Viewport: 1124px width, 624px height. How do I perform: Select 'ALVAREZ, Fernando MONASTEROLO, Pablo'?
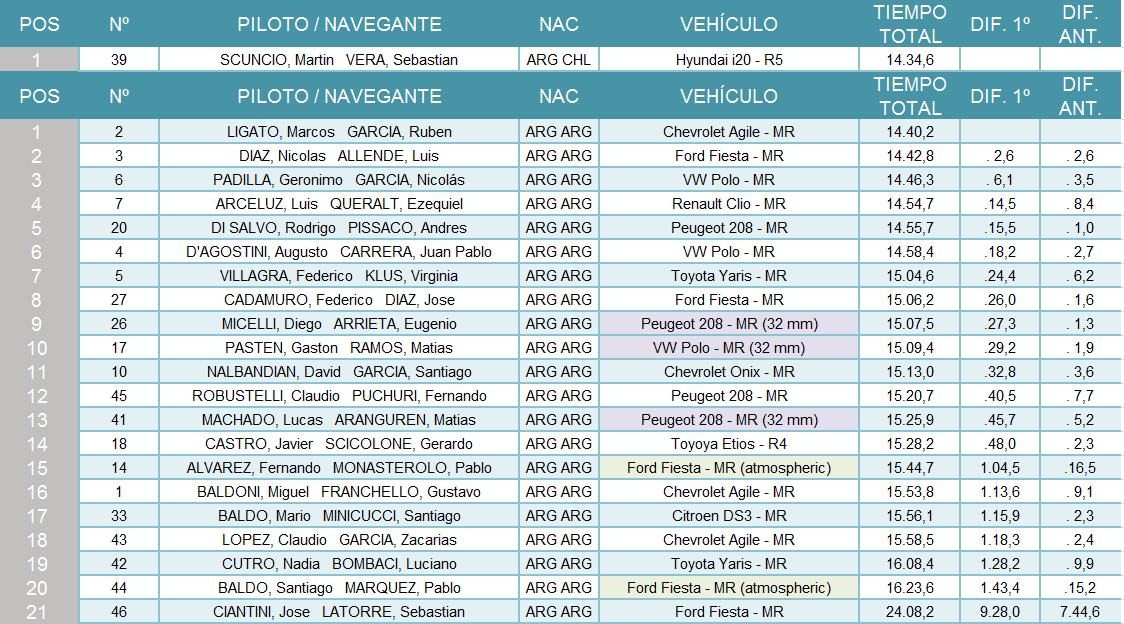click(338, 468)
